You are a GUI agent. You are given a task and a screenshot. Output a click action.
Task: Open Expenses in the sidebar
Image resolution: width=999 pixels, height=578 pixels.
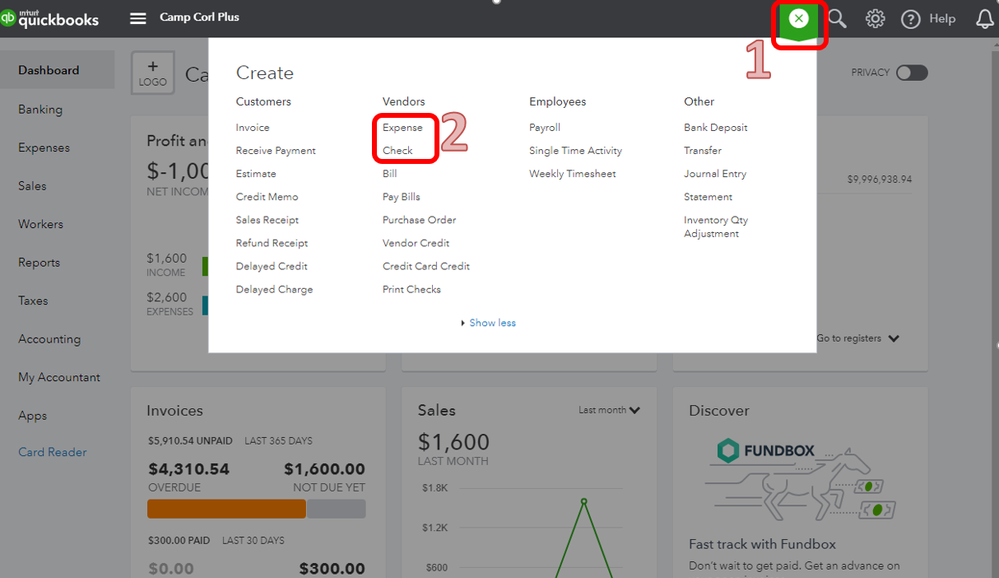[x=44, y=148]
